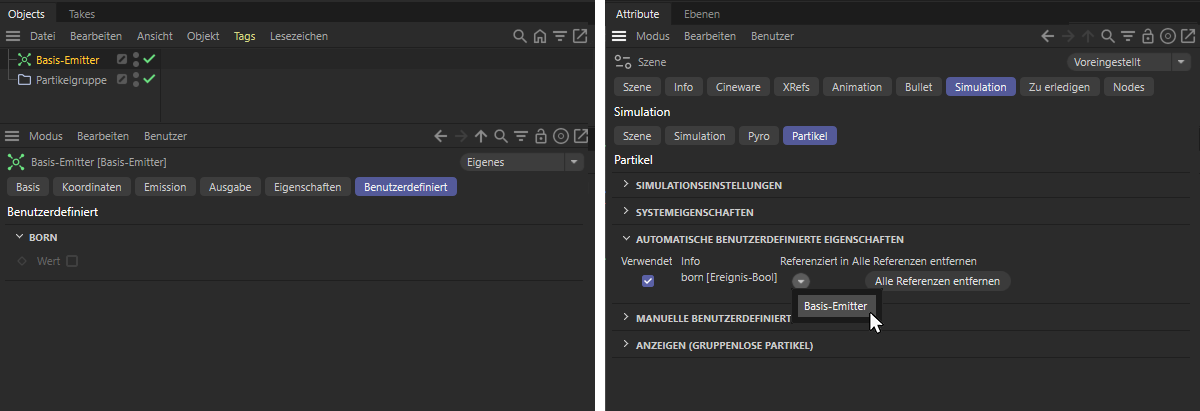The height and width of the screenshot is (411, 1200).
Task: Click the search icon in Objects manager
Action: (520, 36)
